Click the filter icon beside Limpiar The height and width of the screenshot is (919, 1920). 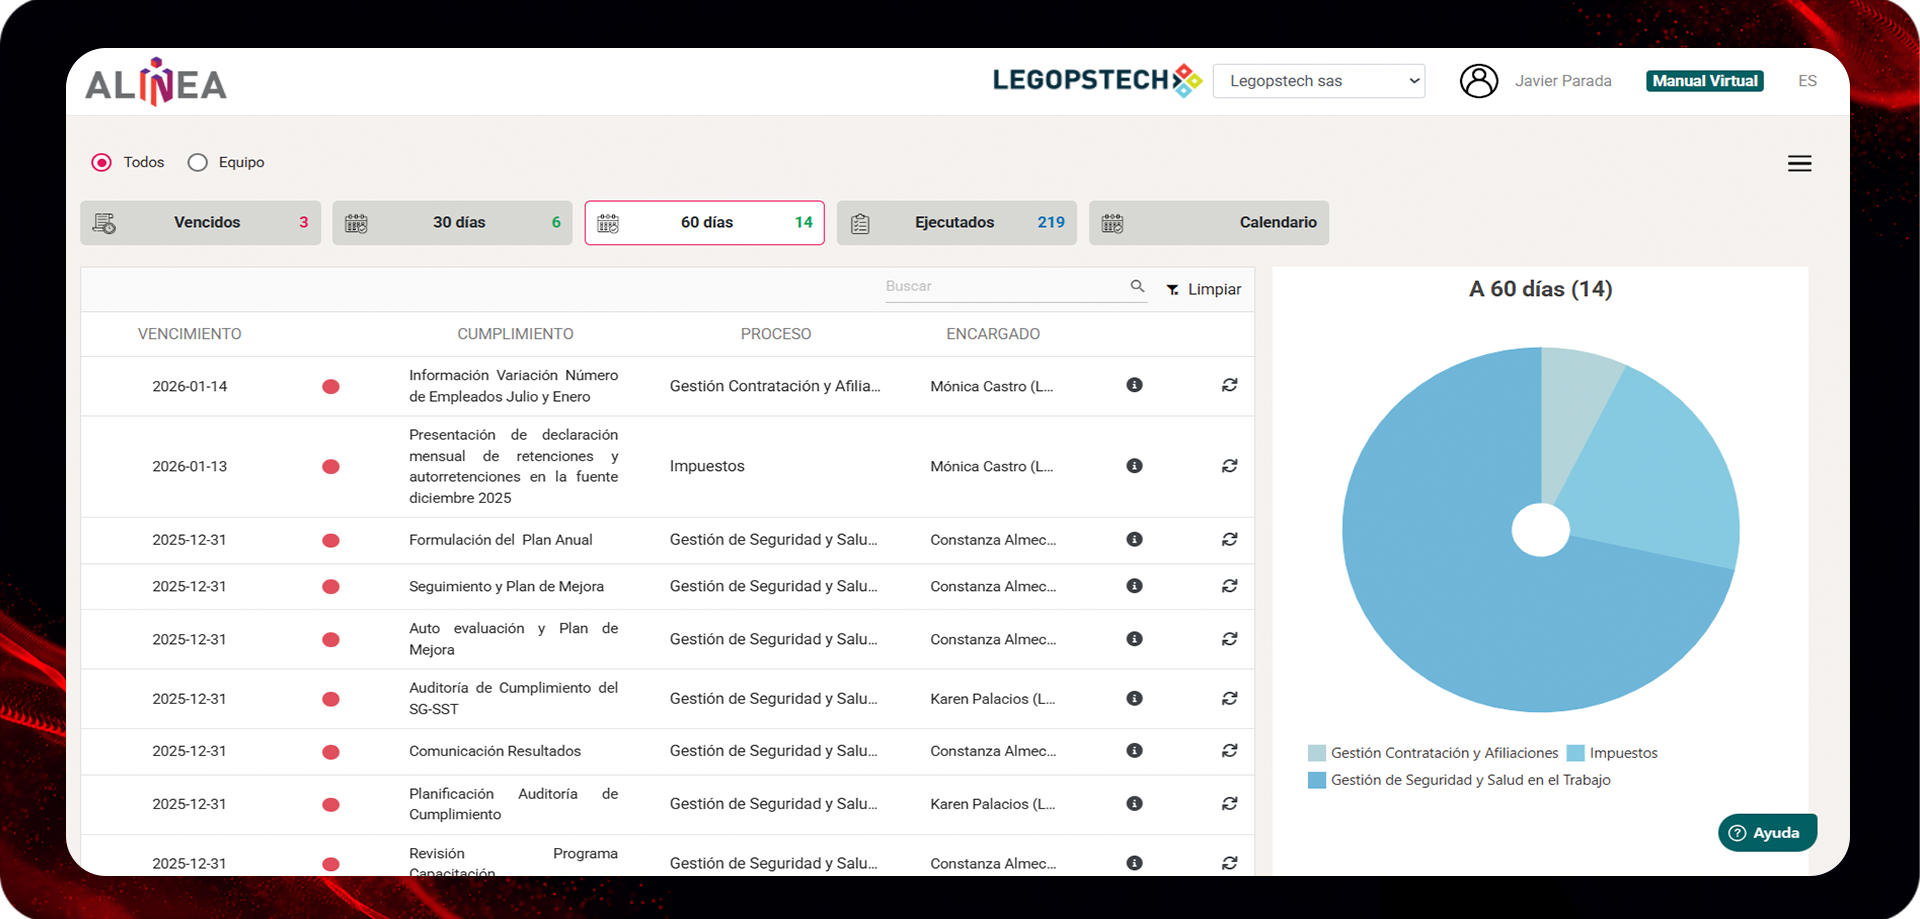(x=1172, y=290)
